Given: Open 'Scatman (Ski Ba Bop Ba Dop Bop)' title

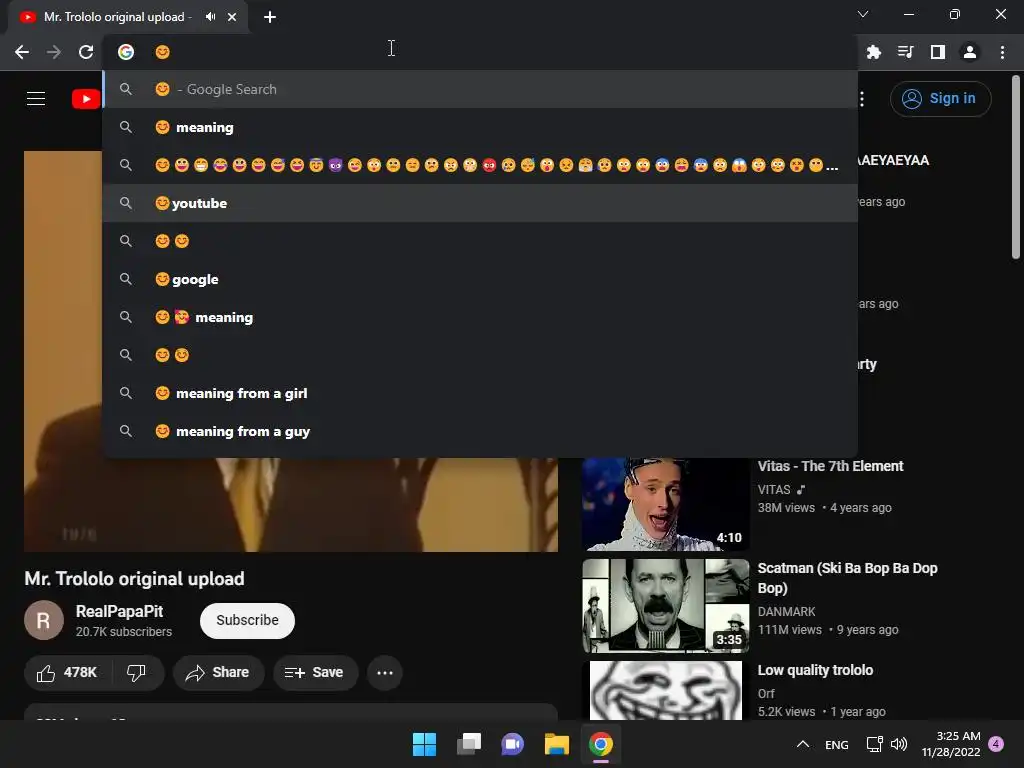Looking at the screenshot, I should pos(847,578).
